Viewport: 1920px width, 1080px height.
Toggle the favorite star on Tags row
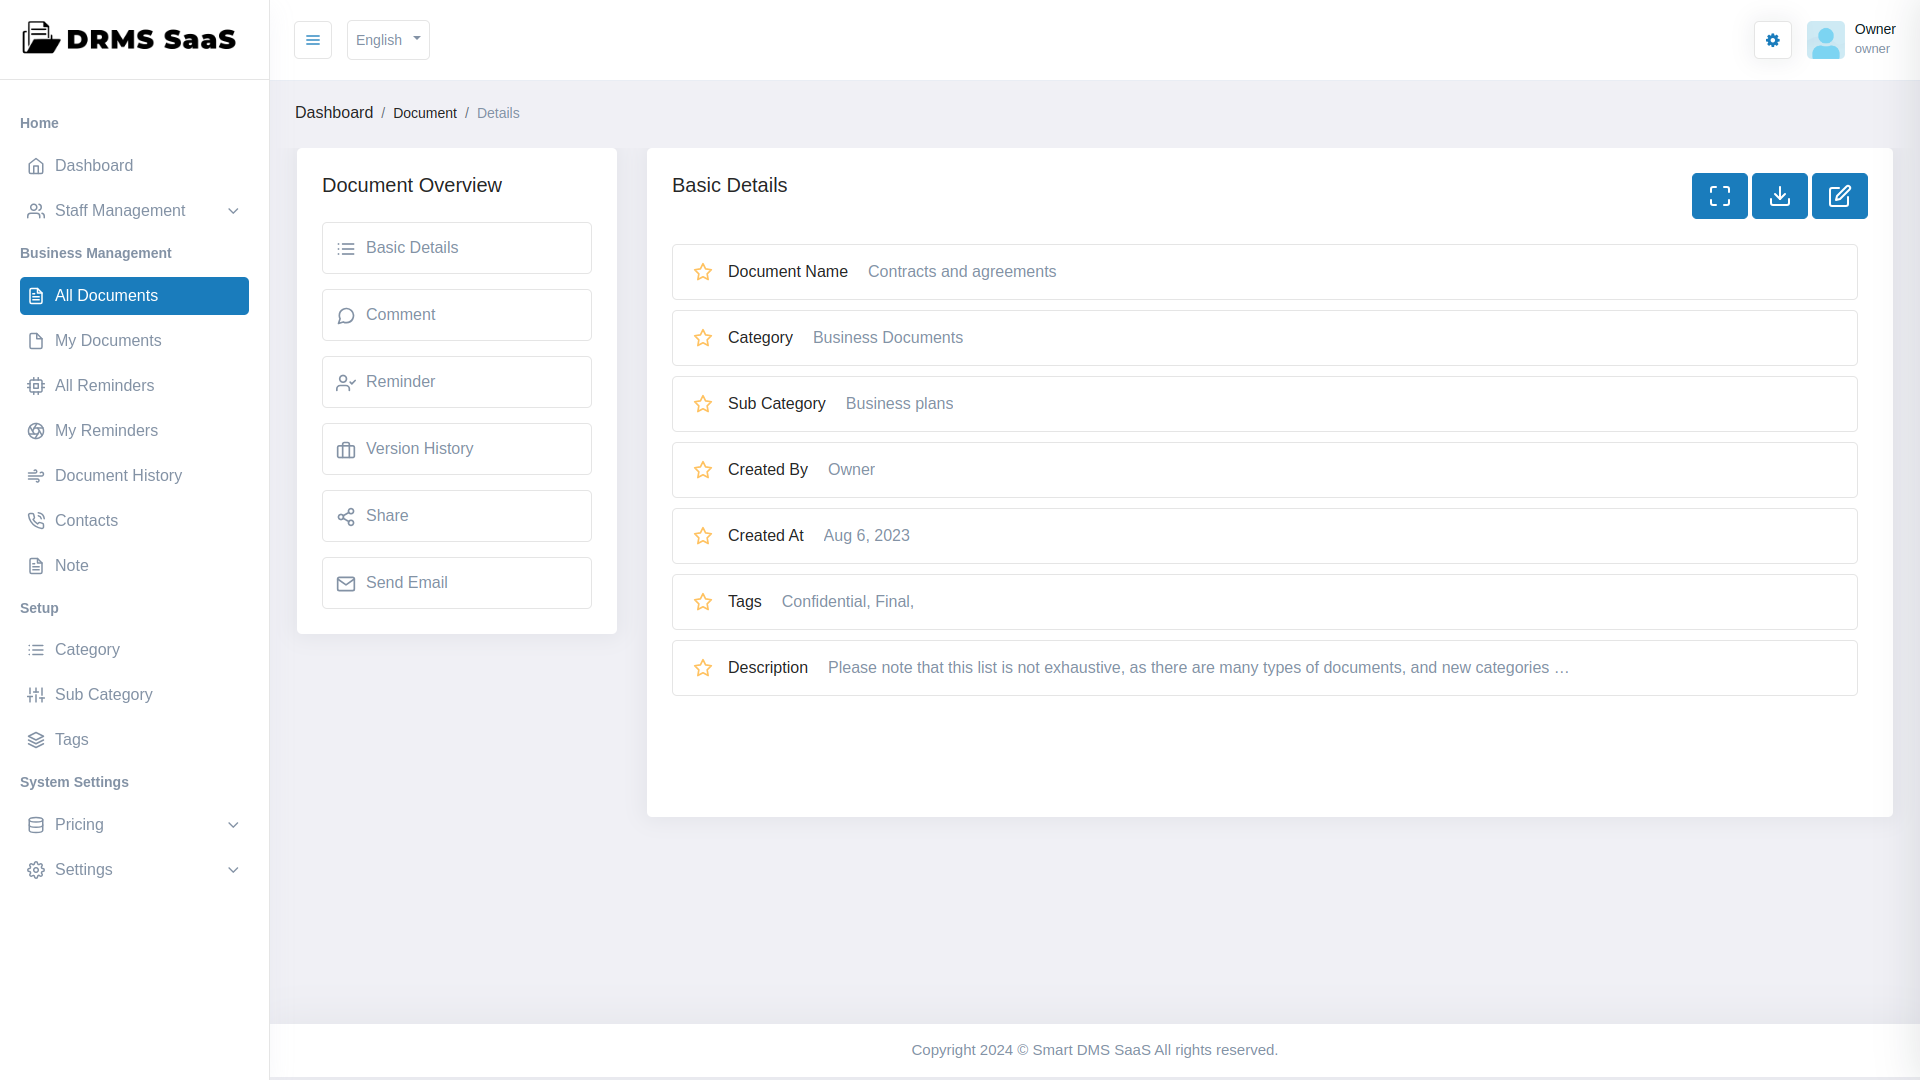pyautogui.click(x=702, y=601)
